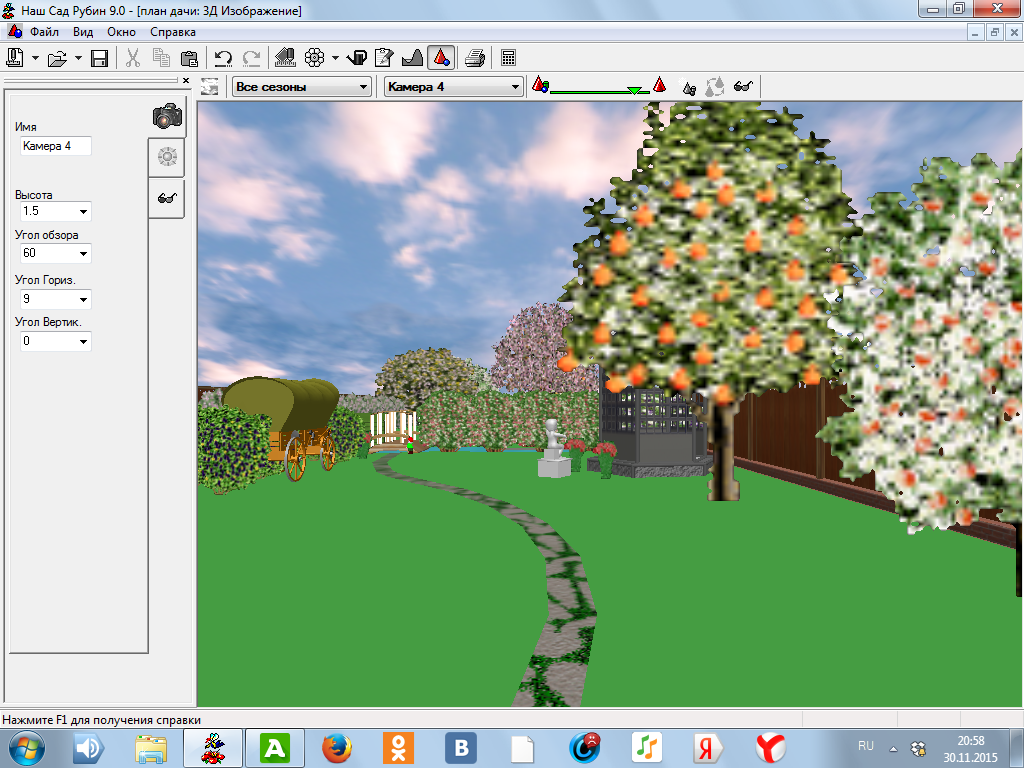Select the terrain relief icon
The width and height of the screenshot is (1024, 768).
412,58
